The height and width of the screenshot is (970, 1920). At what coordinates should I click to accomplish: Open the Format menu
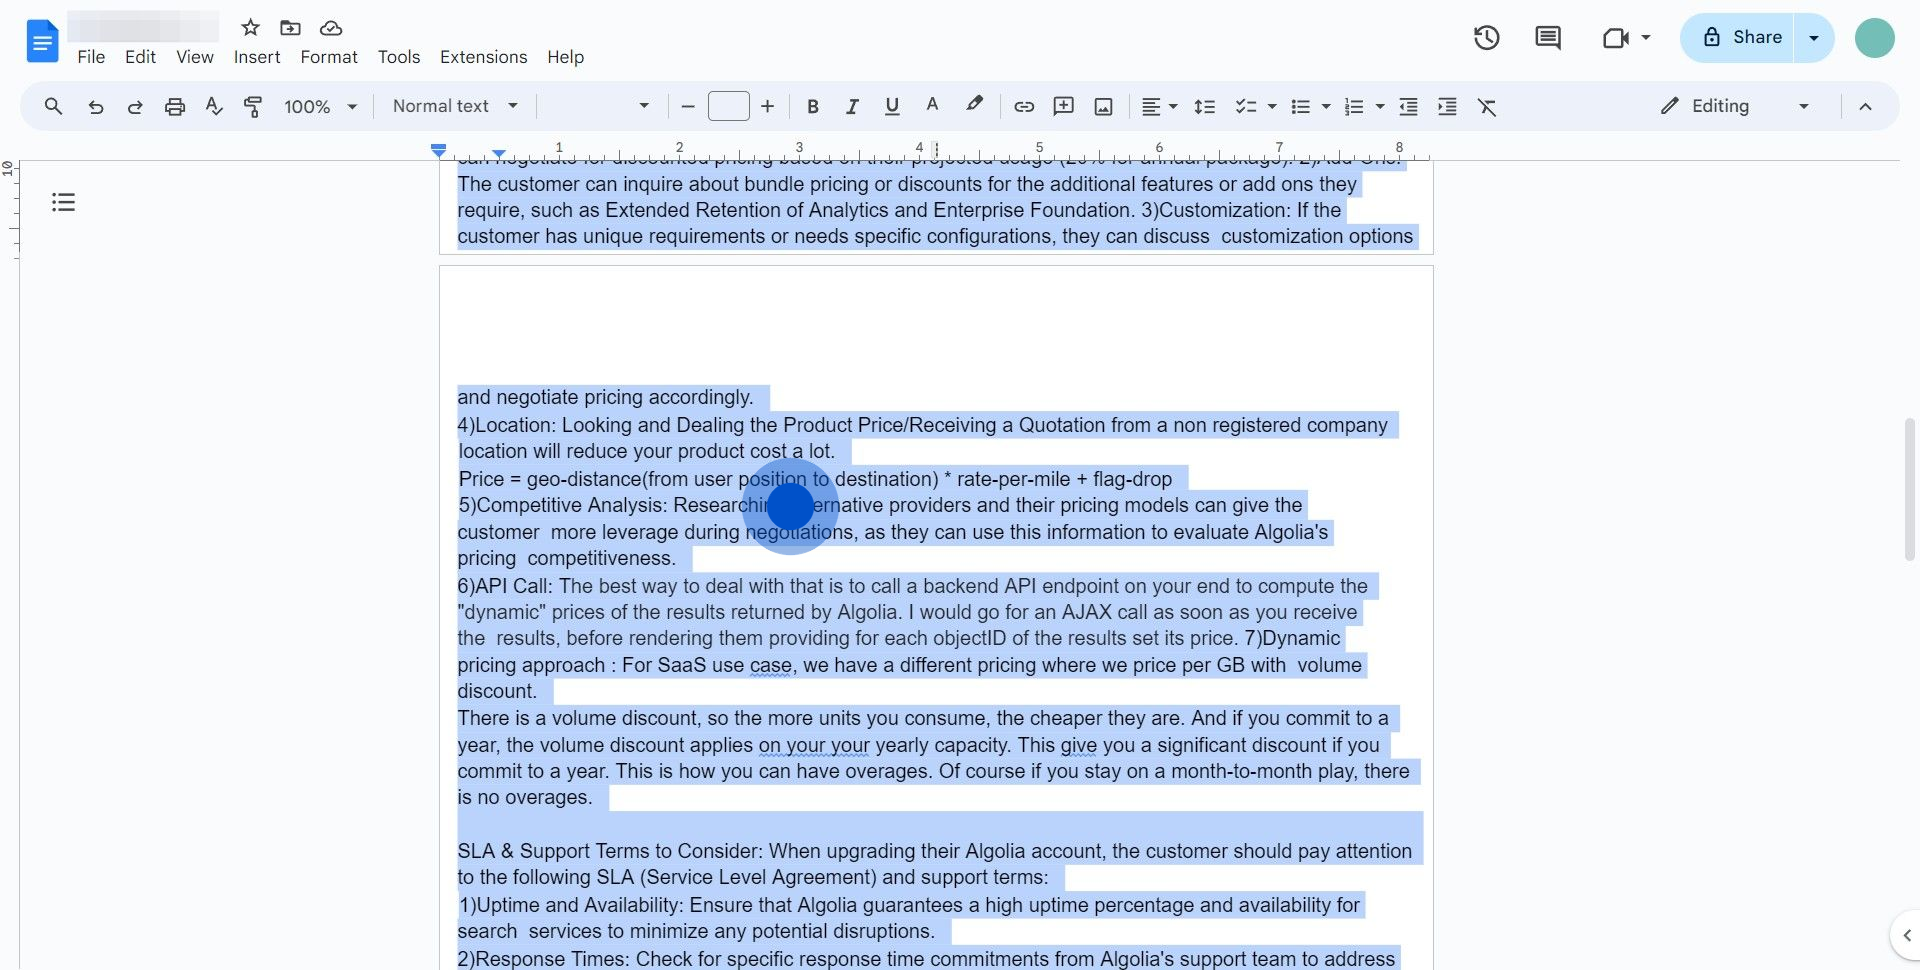329,57
